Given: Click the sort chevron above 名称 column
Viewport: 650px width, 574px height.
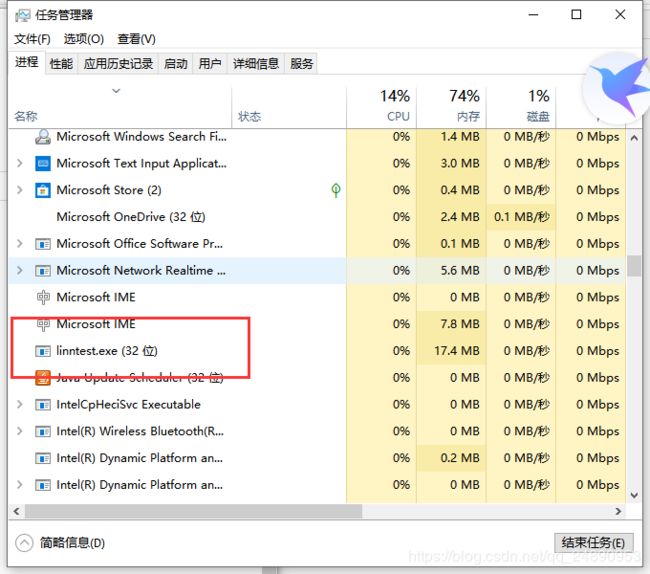Looking at the screenshot, I should click(116, 91).
